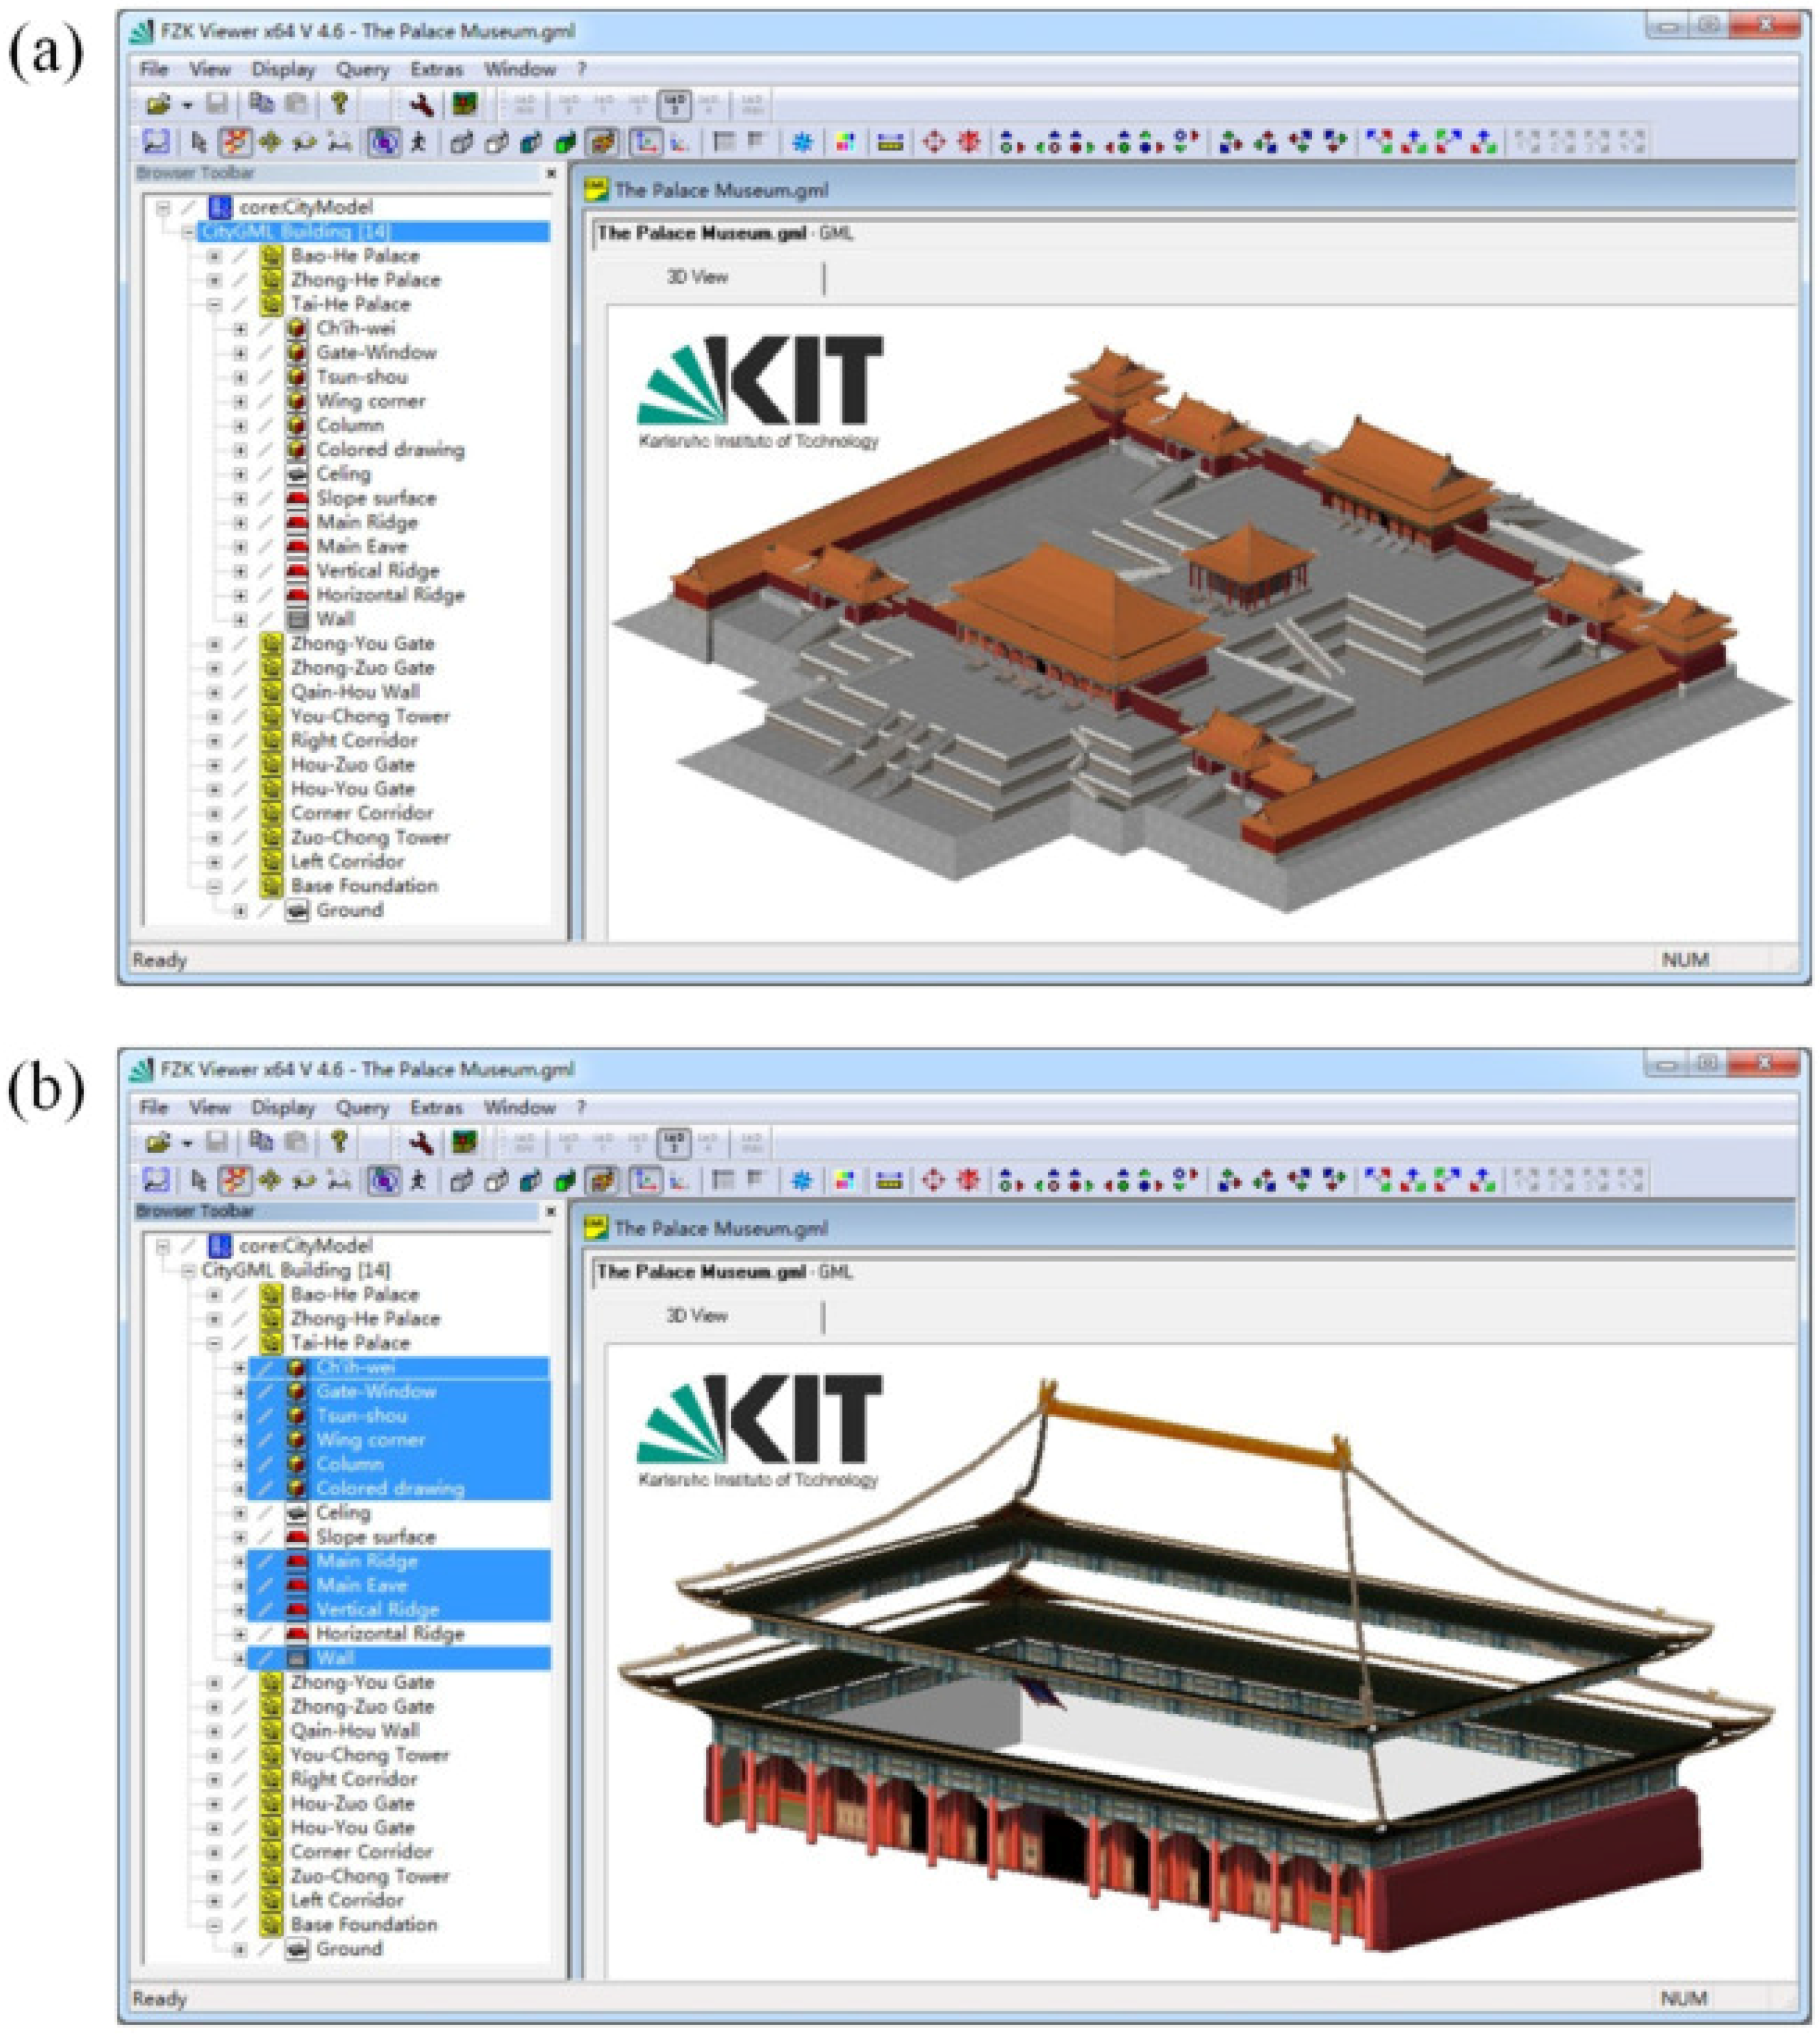Screen dimensions: 1820x2035
Task: Select the 3D View tab in window (a)
Action: pyautogui.click(x=697, y=277)
